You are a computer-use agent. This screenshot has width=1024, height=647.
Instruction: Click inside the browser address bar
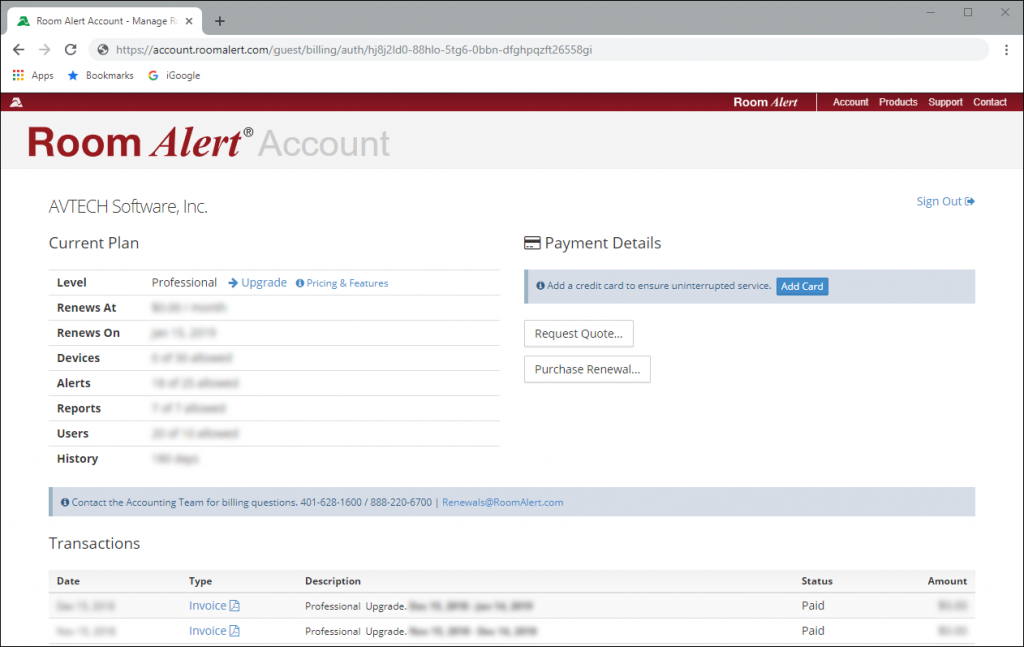point(400,47)
